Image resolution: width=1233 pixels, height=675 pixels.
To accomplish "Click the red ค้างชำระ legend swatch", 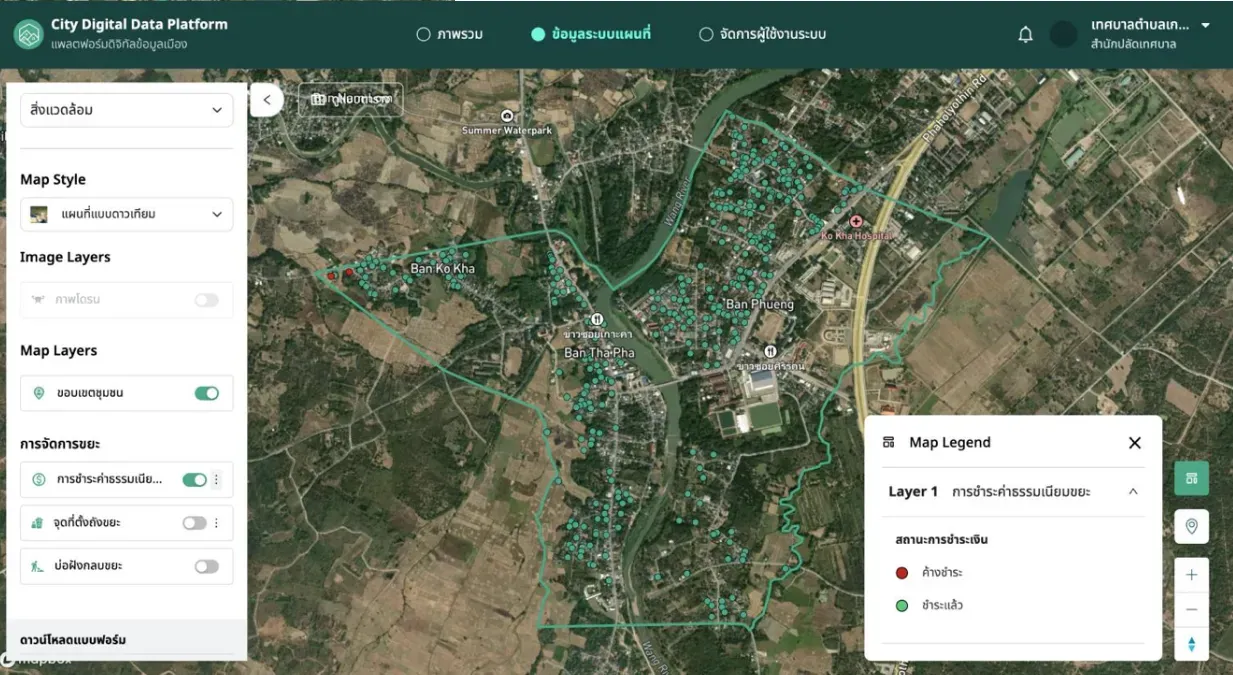I will (x=902, y=573).
